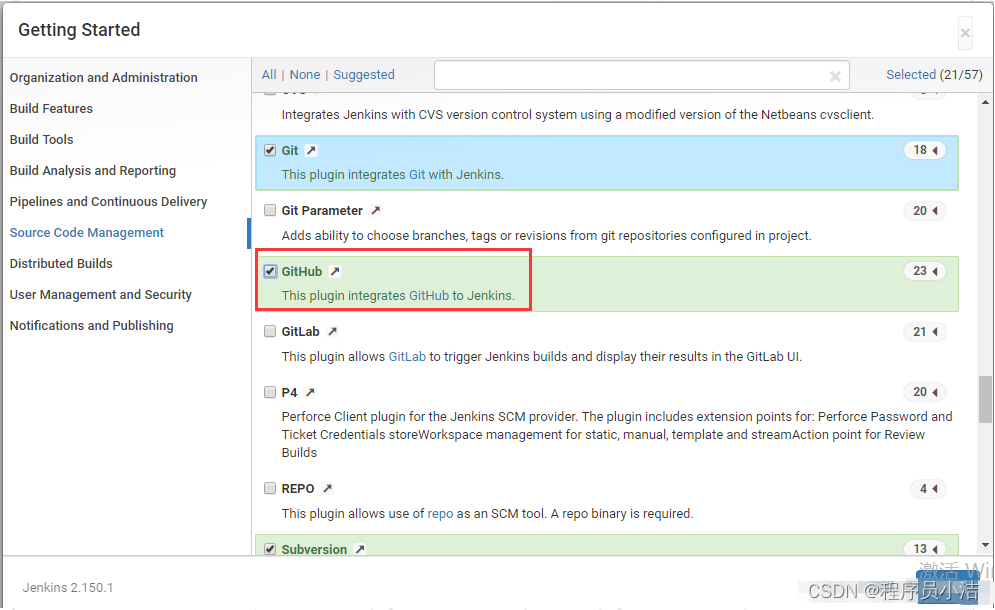
Task: Select Suggested plugins link
Action: pos(364,75)
